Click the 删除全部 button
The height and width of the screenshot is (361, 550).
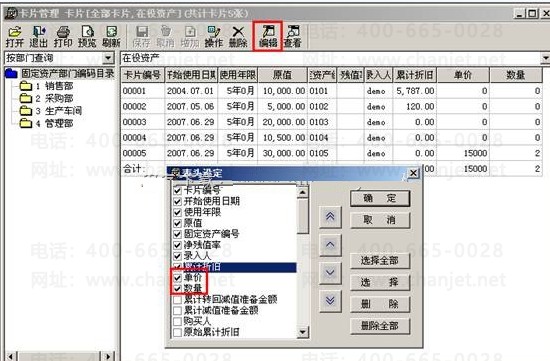click(x=380, y=326)
